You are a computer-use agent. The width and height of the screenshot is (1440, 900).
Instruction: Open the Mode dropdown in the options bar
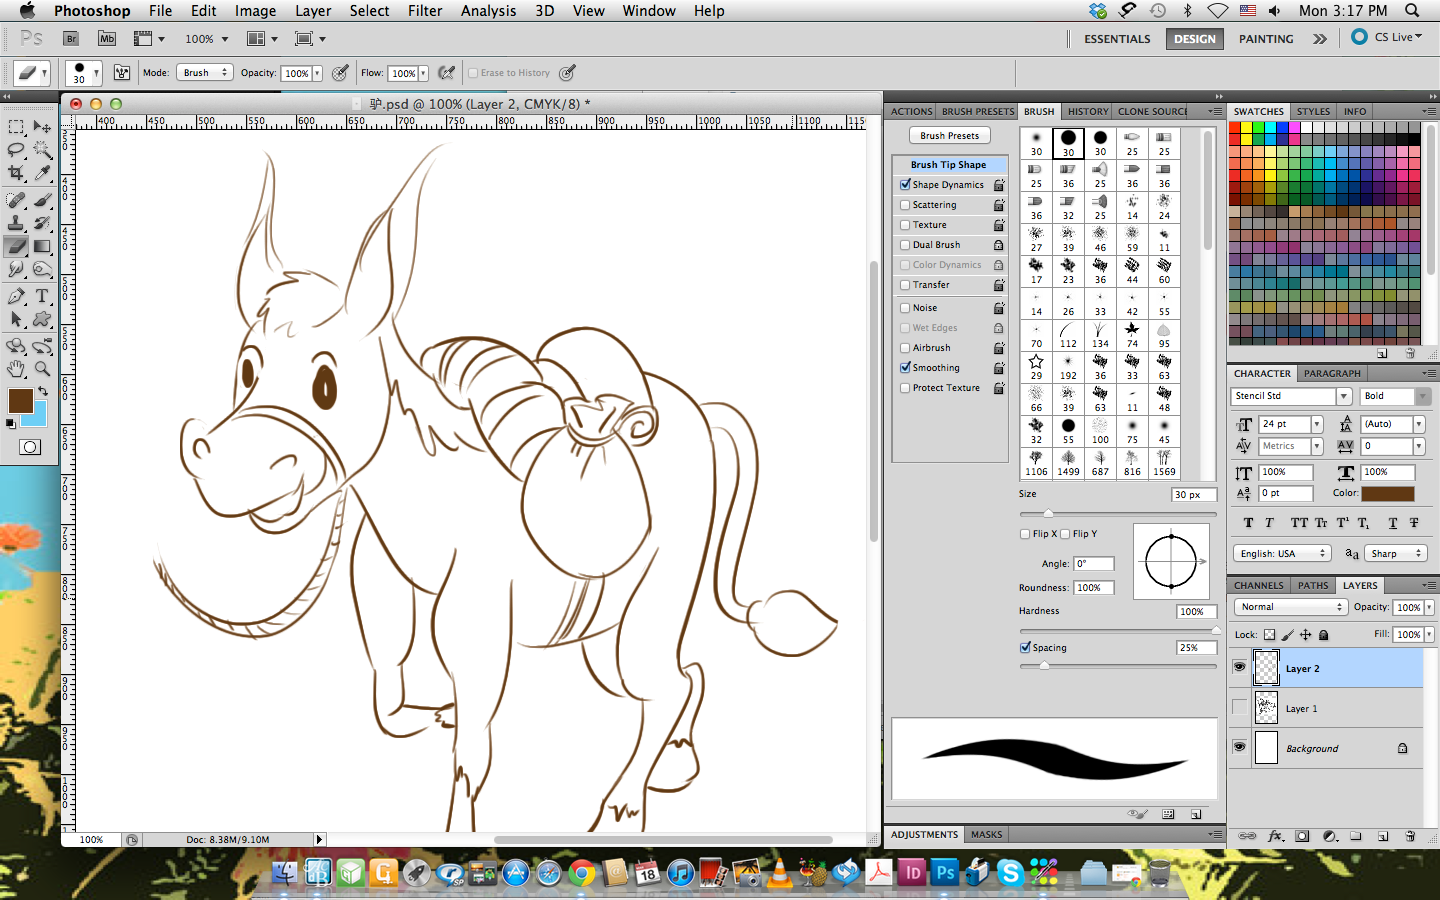pyautogui.click(x=204, y=72)
